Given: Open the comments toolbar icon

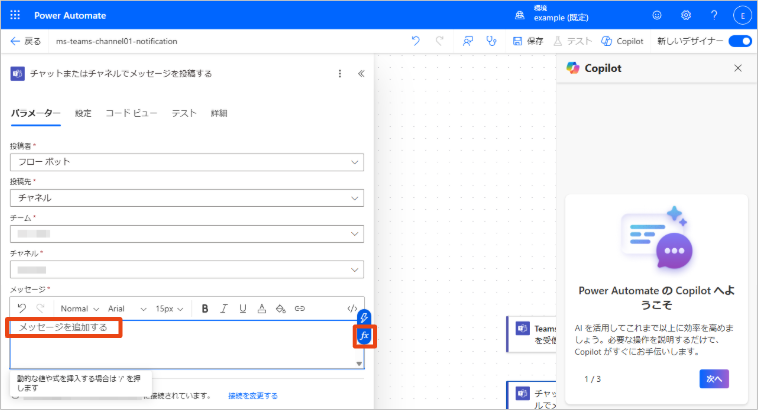Looking at the screenshot, I should coord(467,41).
